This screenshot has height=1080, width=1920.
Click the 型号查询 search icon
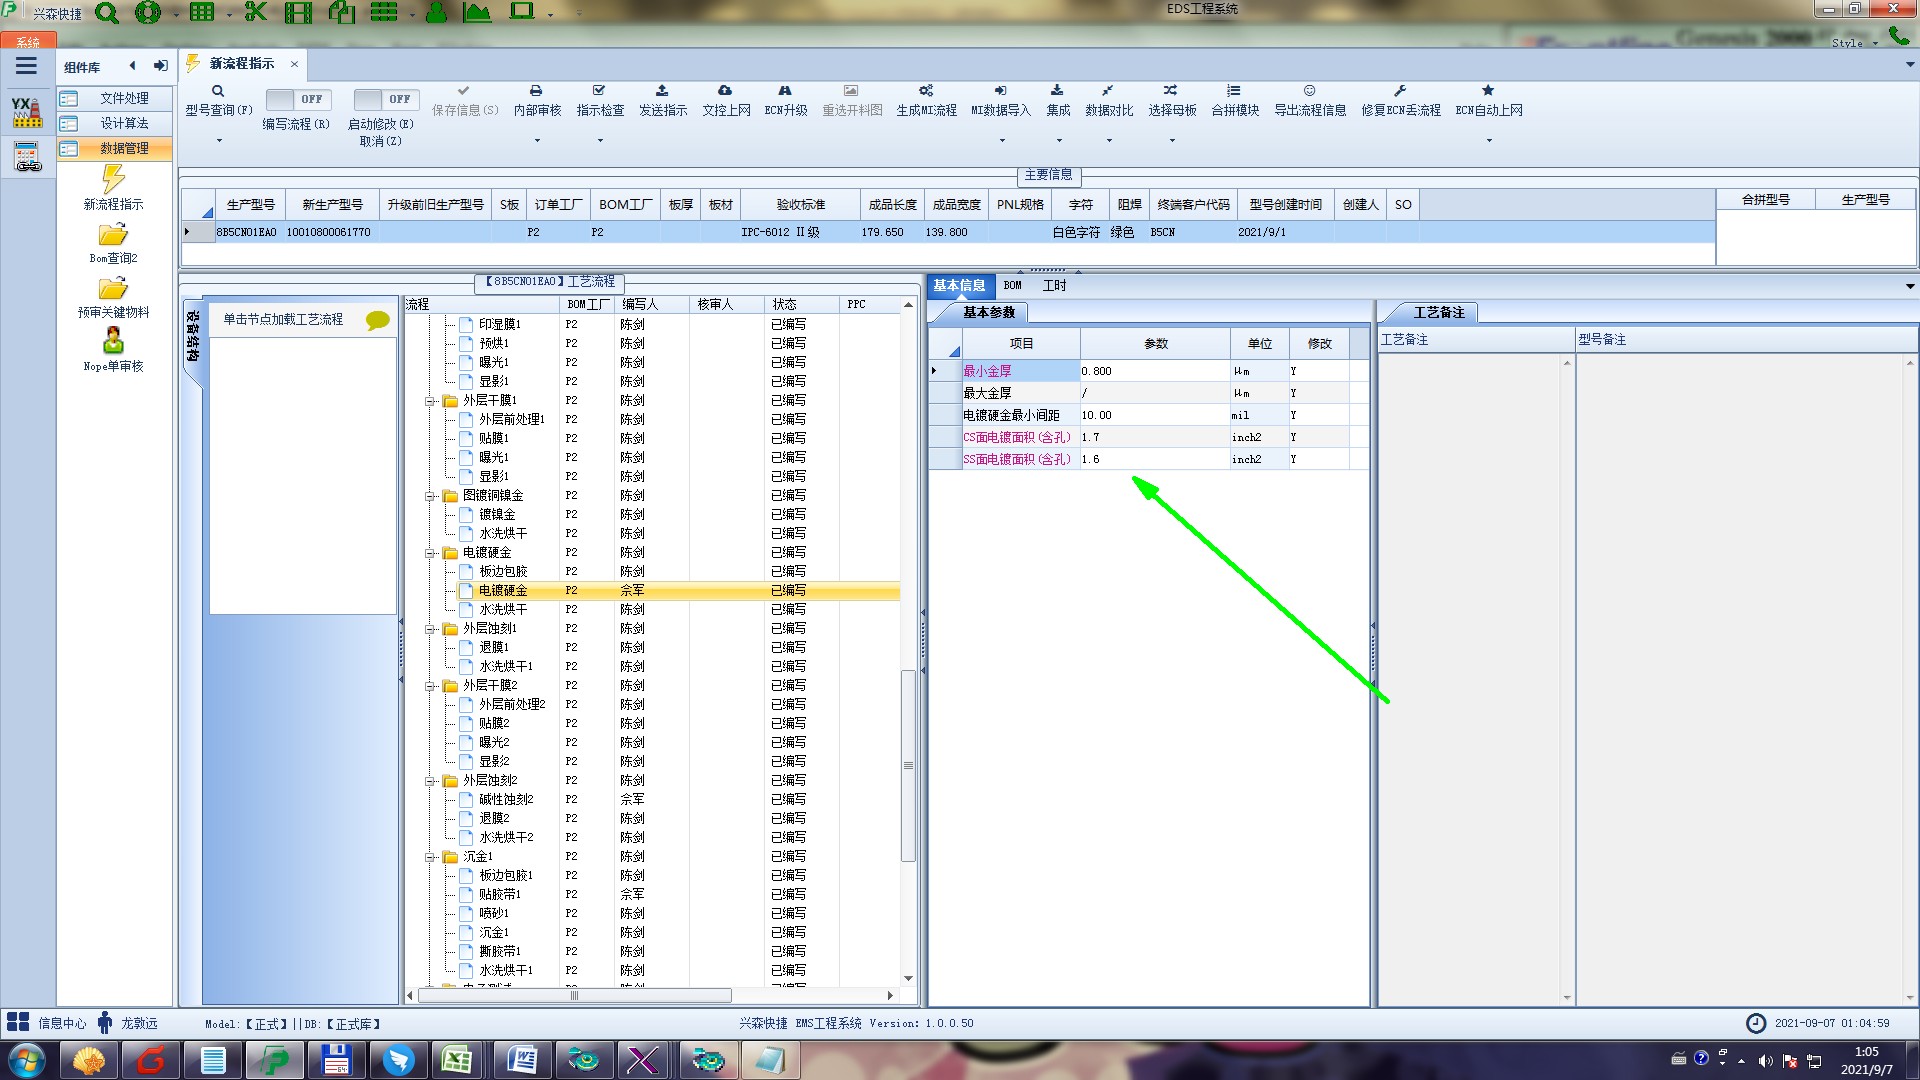pyautogui.click(x=218, y=91)
